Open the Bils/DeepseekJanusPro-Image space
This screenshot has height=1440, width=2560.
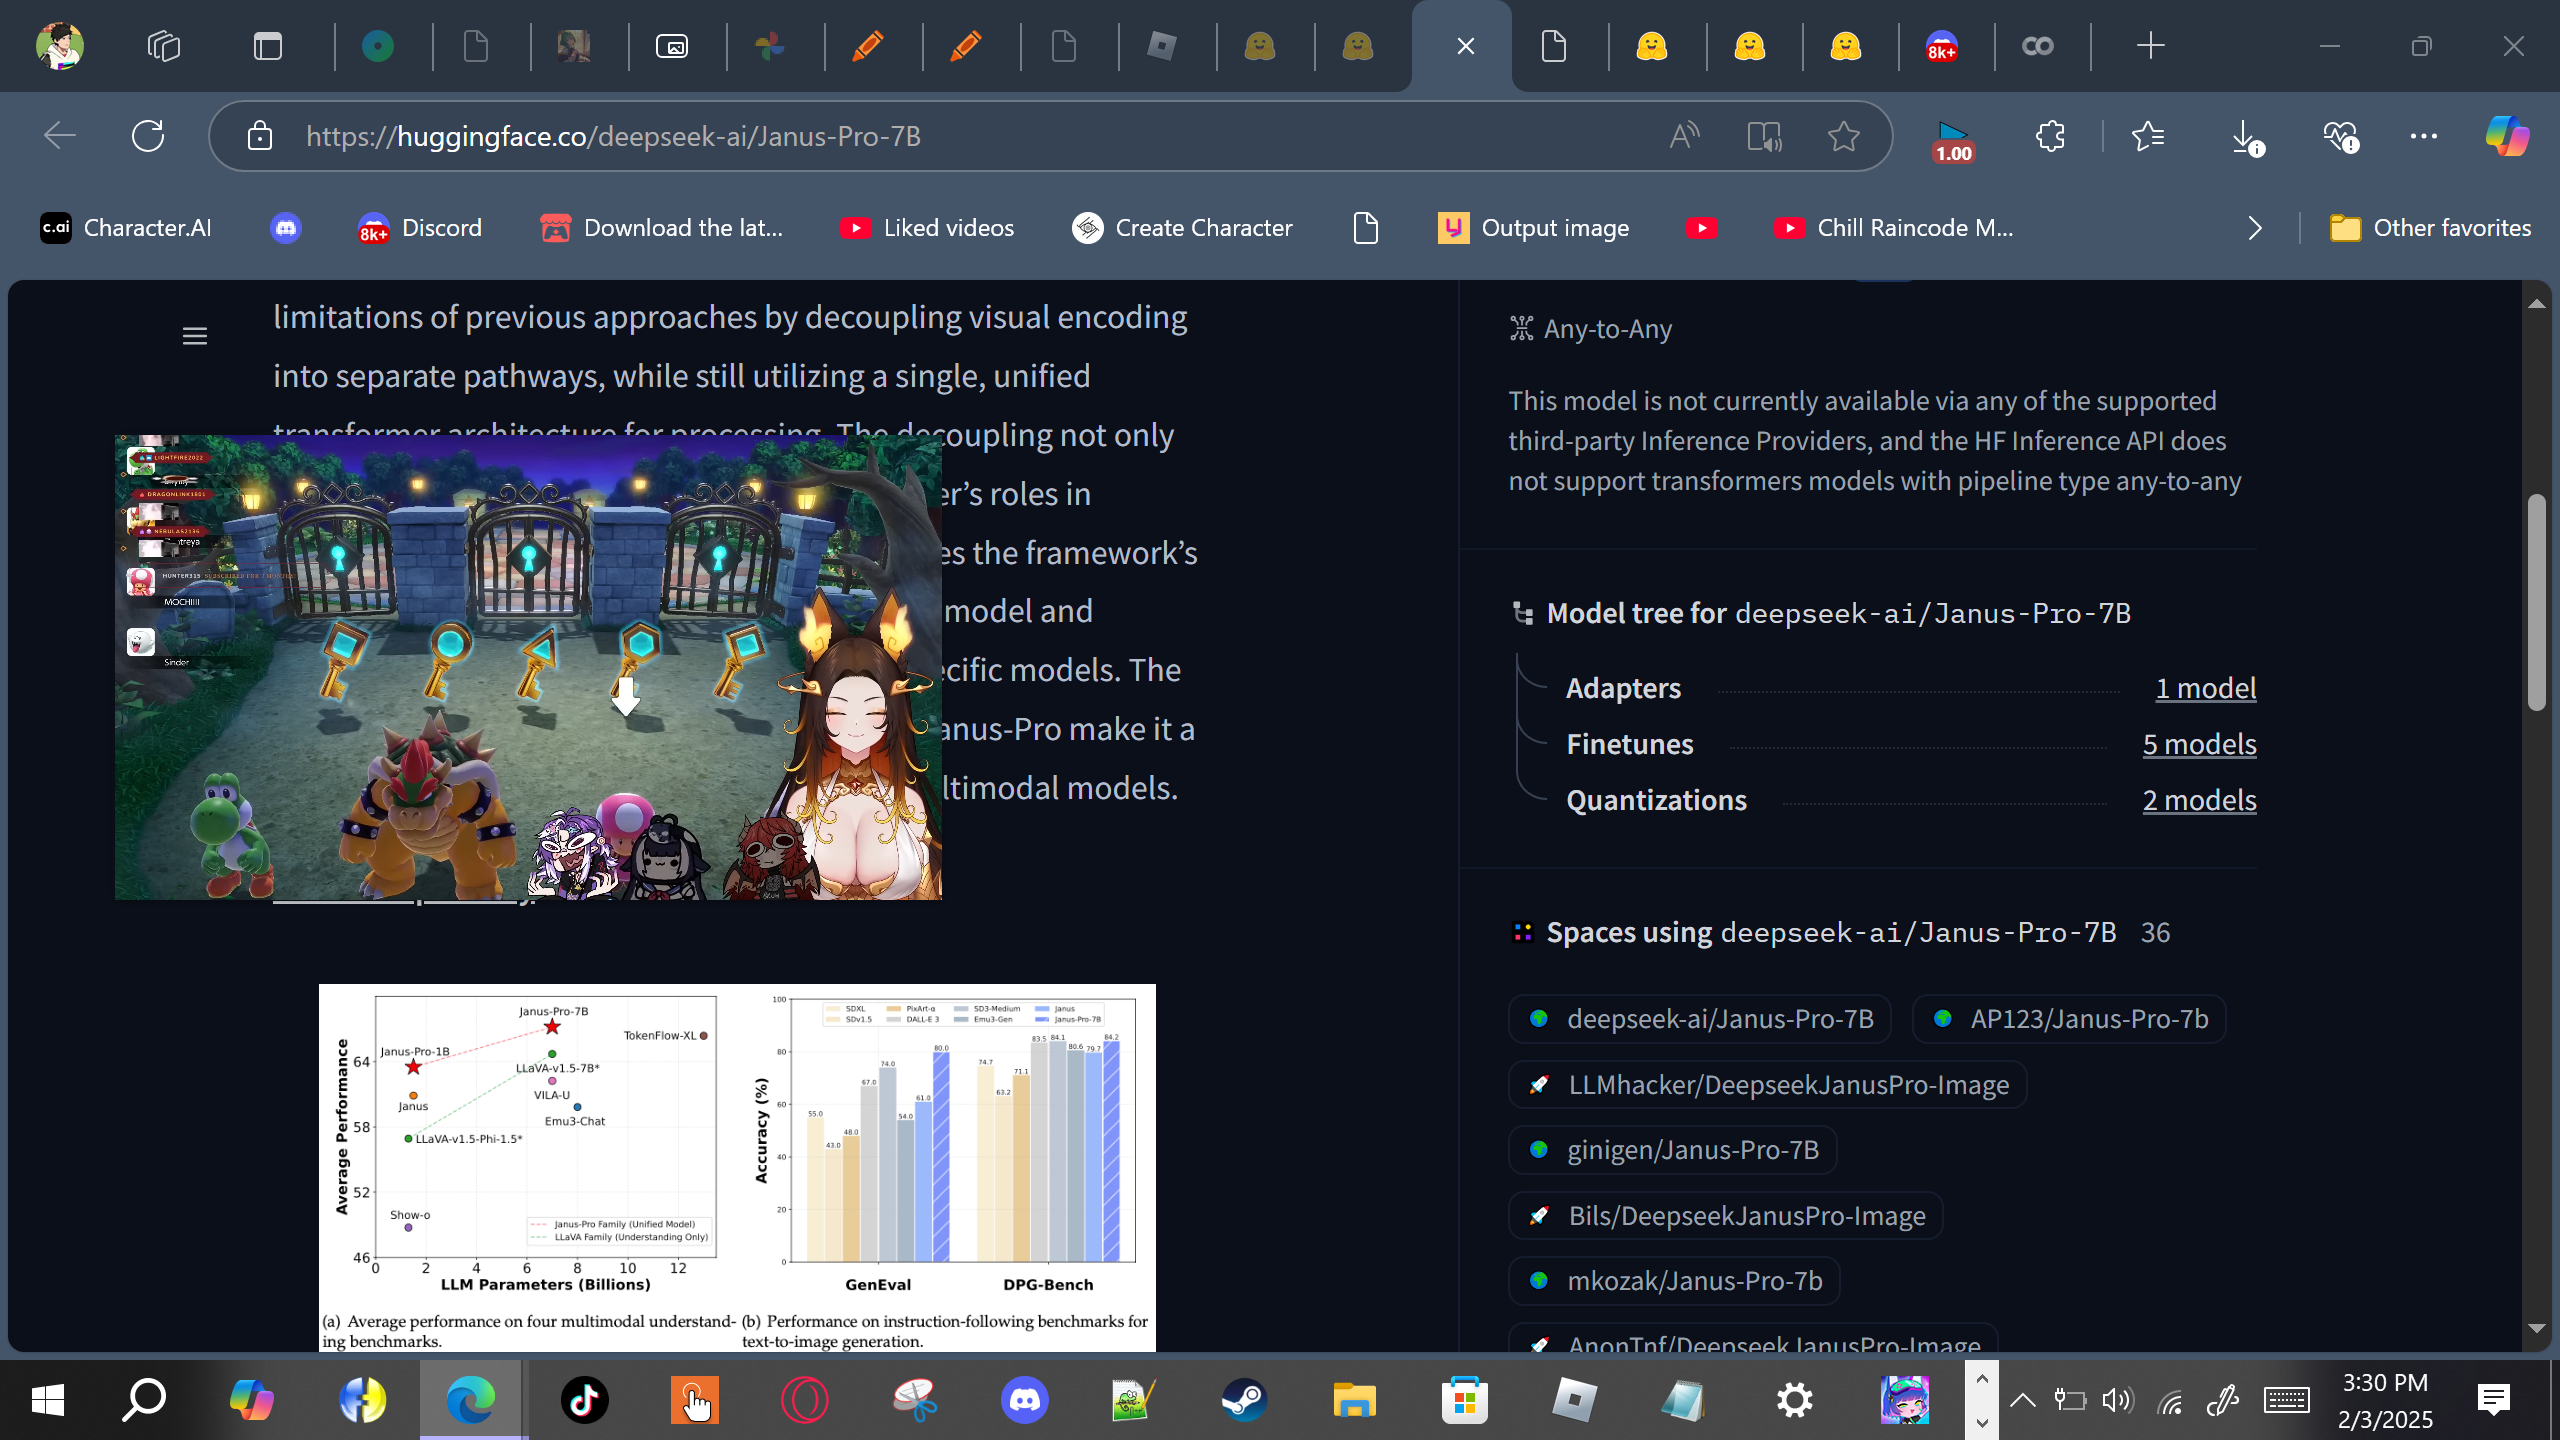click(x=1726, y=1215)
